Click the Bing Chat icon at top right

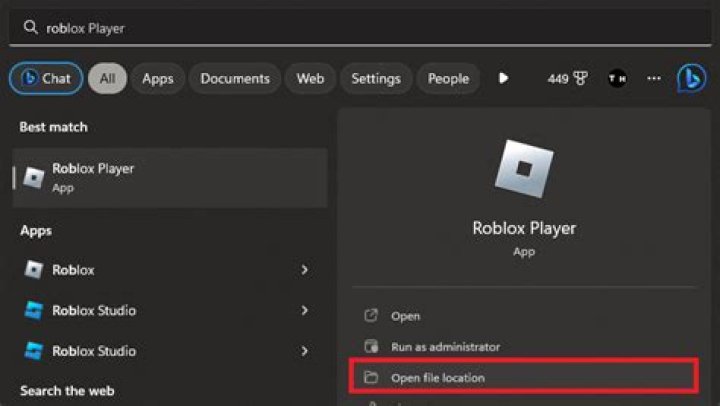(x=691, y=78)
